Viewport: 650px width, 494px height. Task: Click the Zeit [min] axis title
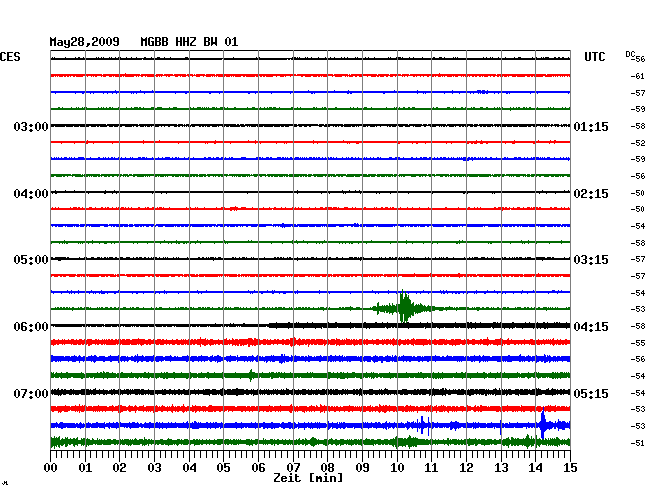click(308, 478)
